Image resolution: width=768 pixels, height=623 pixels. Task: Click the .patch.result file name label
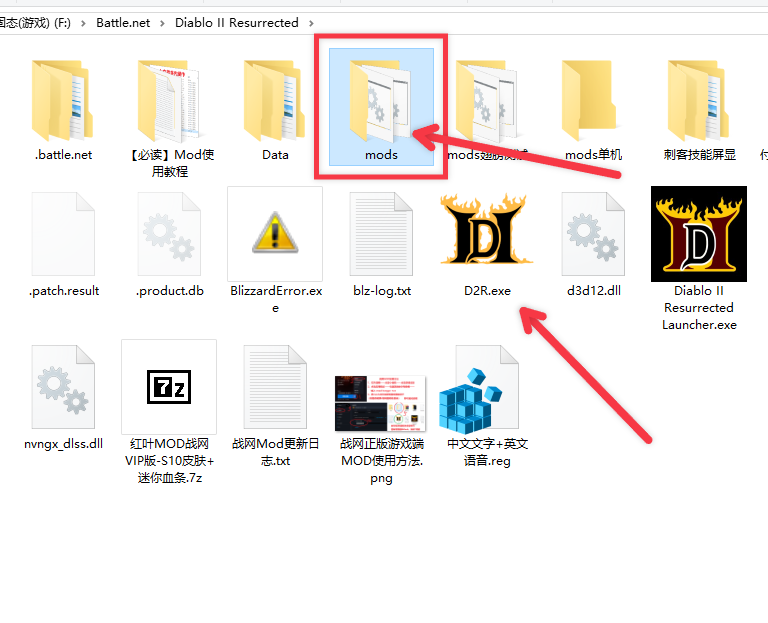64,291
